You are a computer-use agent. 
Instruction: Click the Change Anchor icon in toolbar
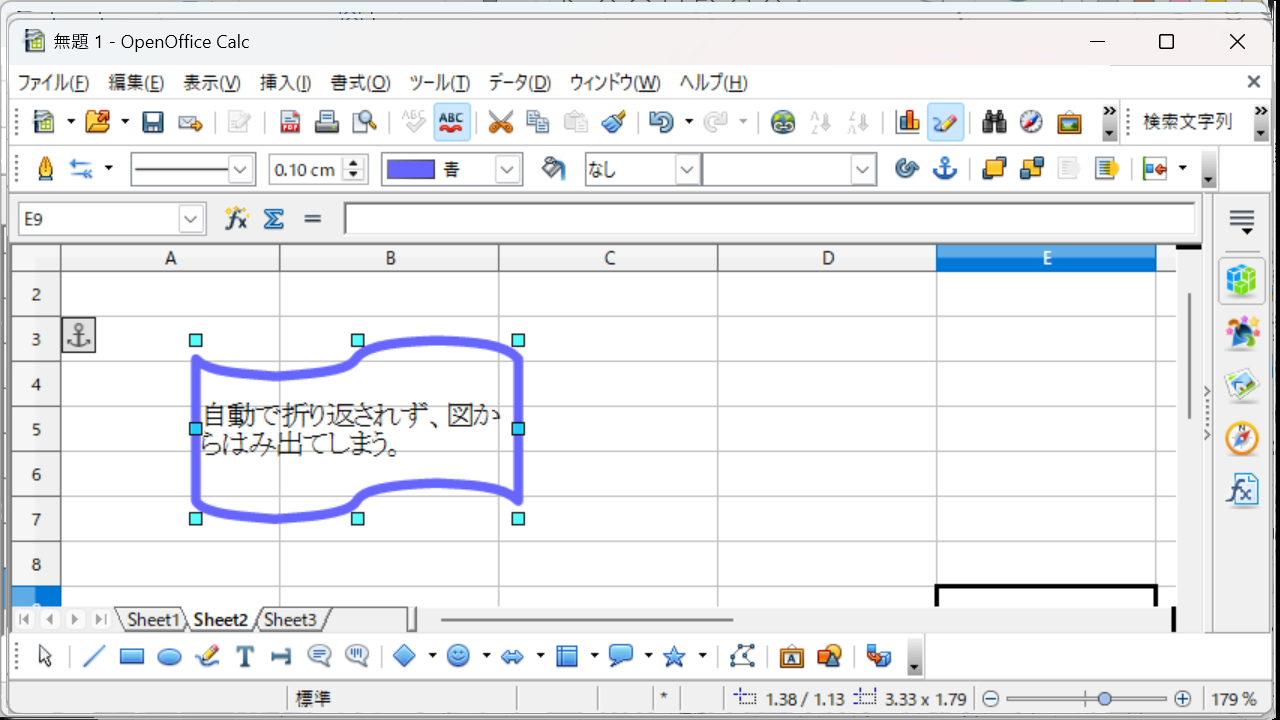945,169
